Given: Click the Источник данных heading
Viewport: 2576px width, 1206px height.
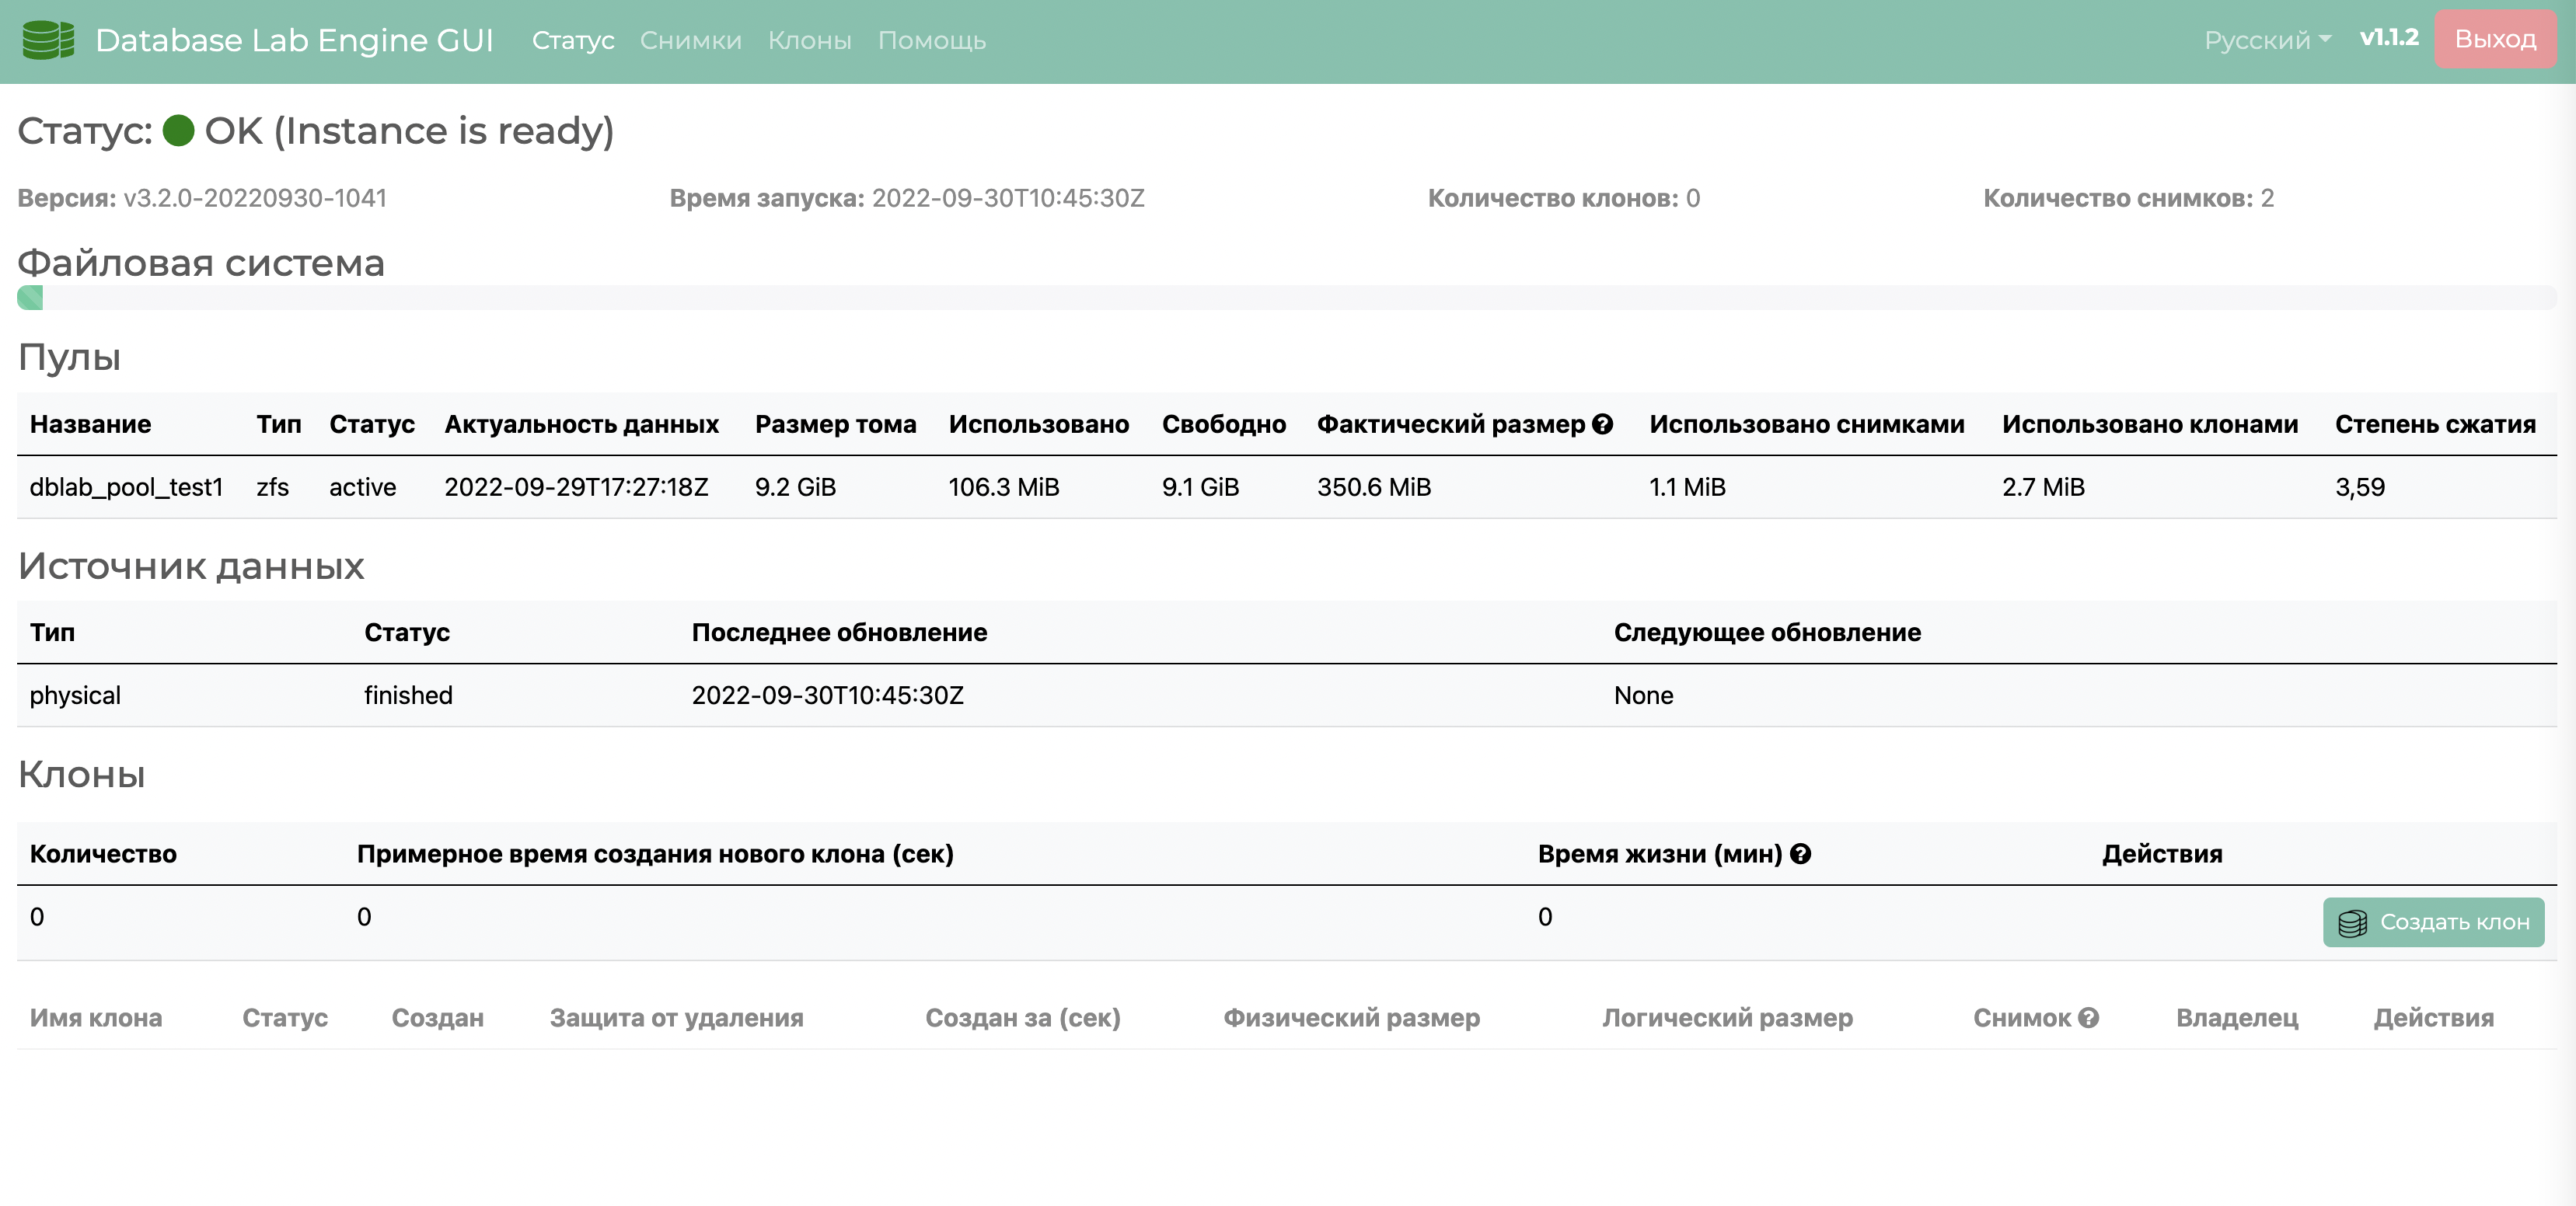Looking at the screenshot, I should click(191, 566).
